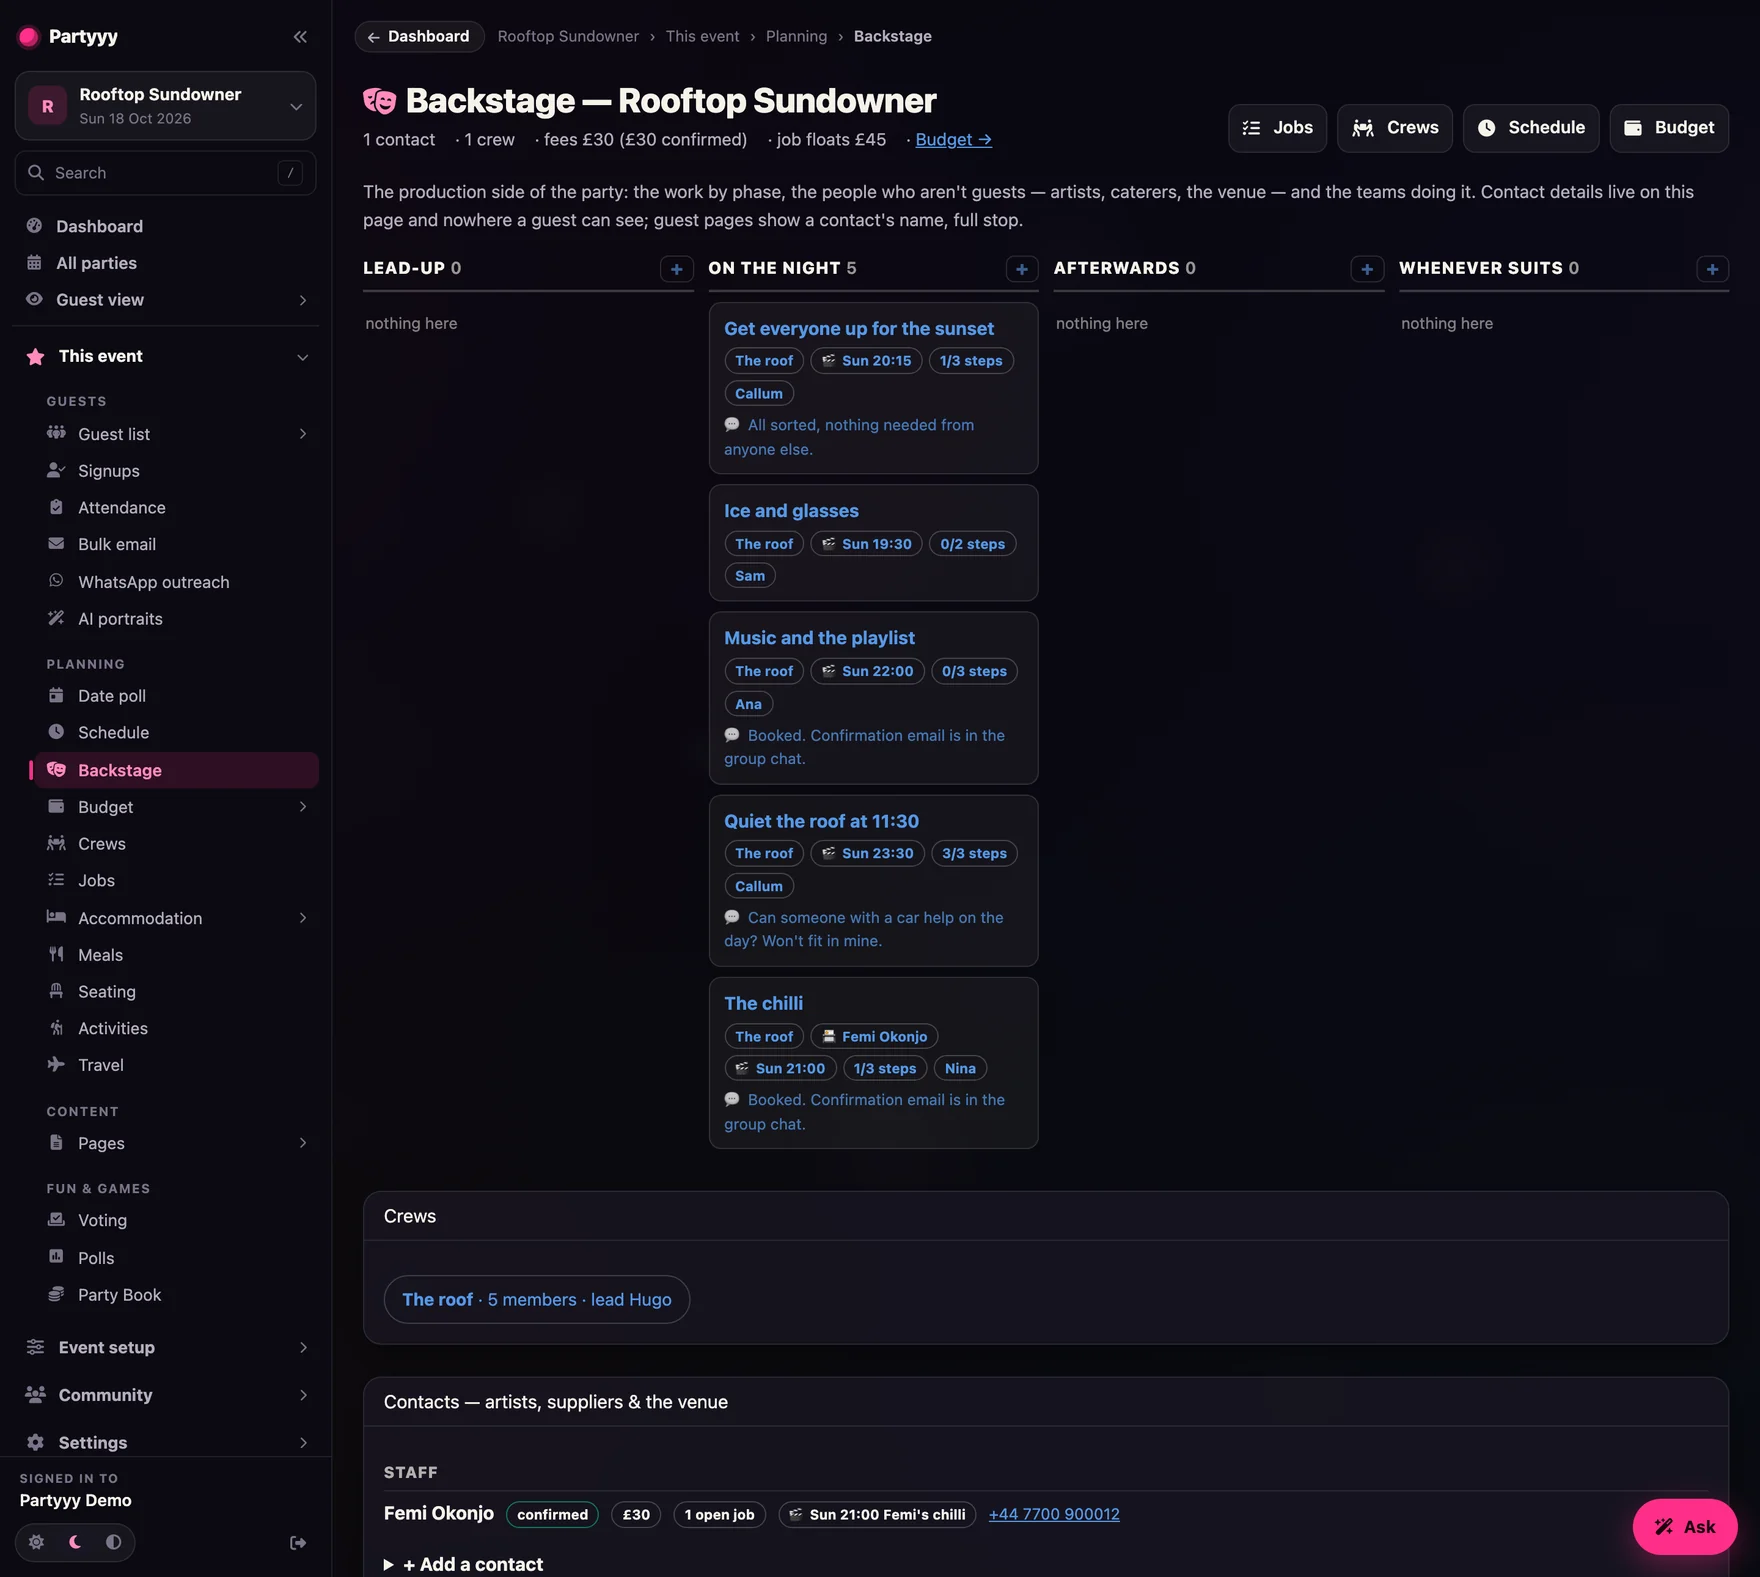1760x1577 pixels.
Task: Open the Crews tab button in header
Action: coord(1394,128)
